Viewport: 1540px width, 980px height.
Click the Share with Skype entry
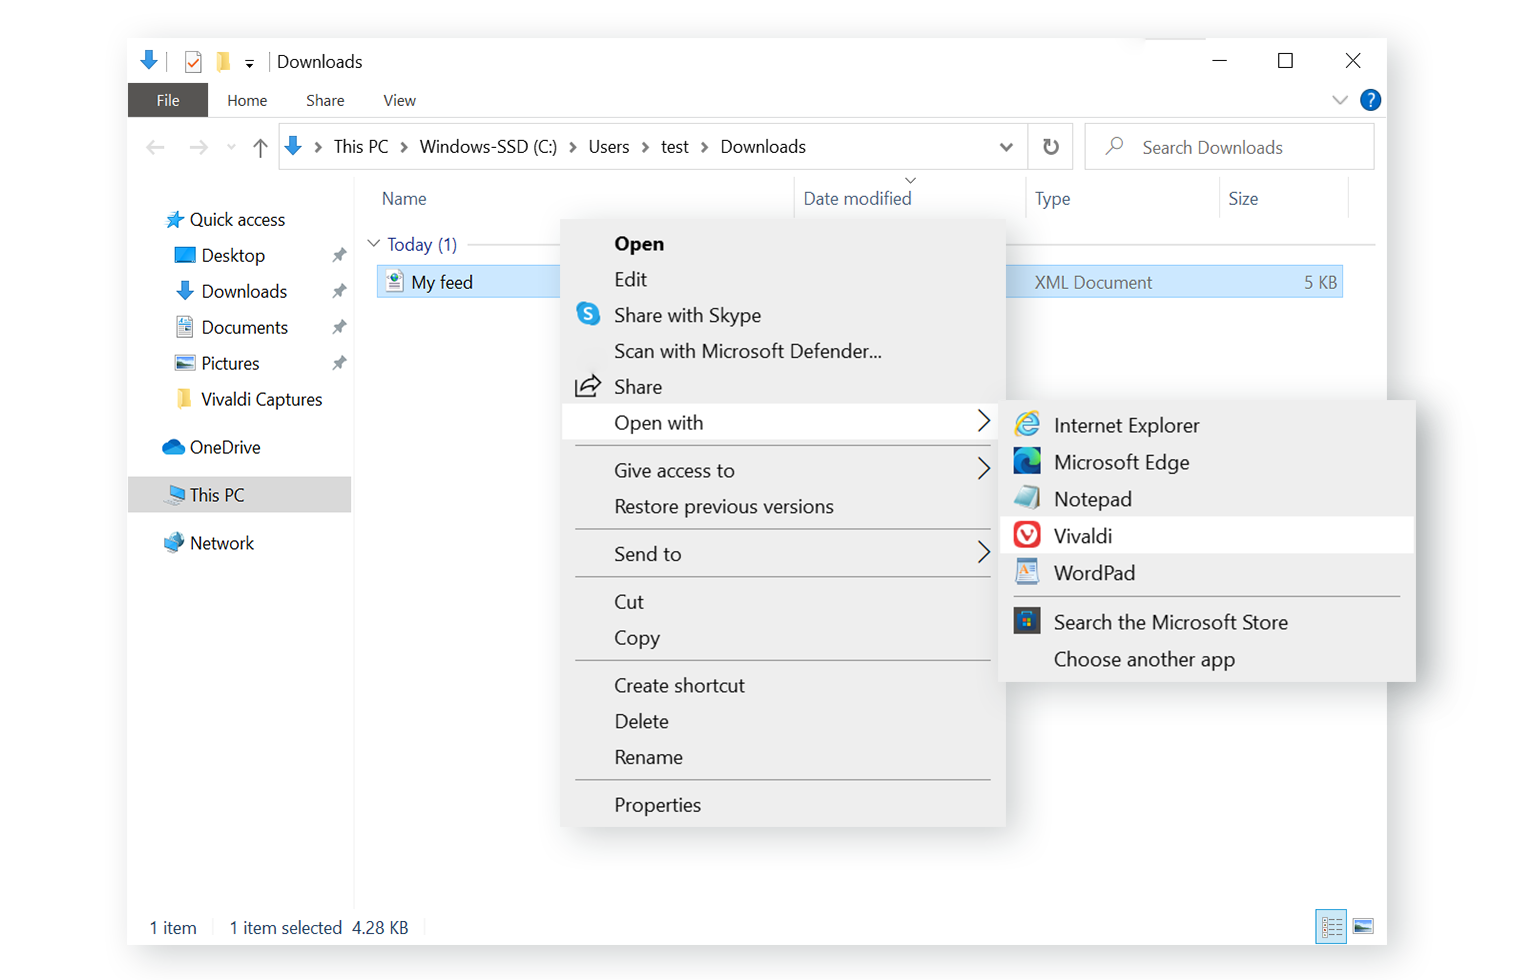coord(686,315)
